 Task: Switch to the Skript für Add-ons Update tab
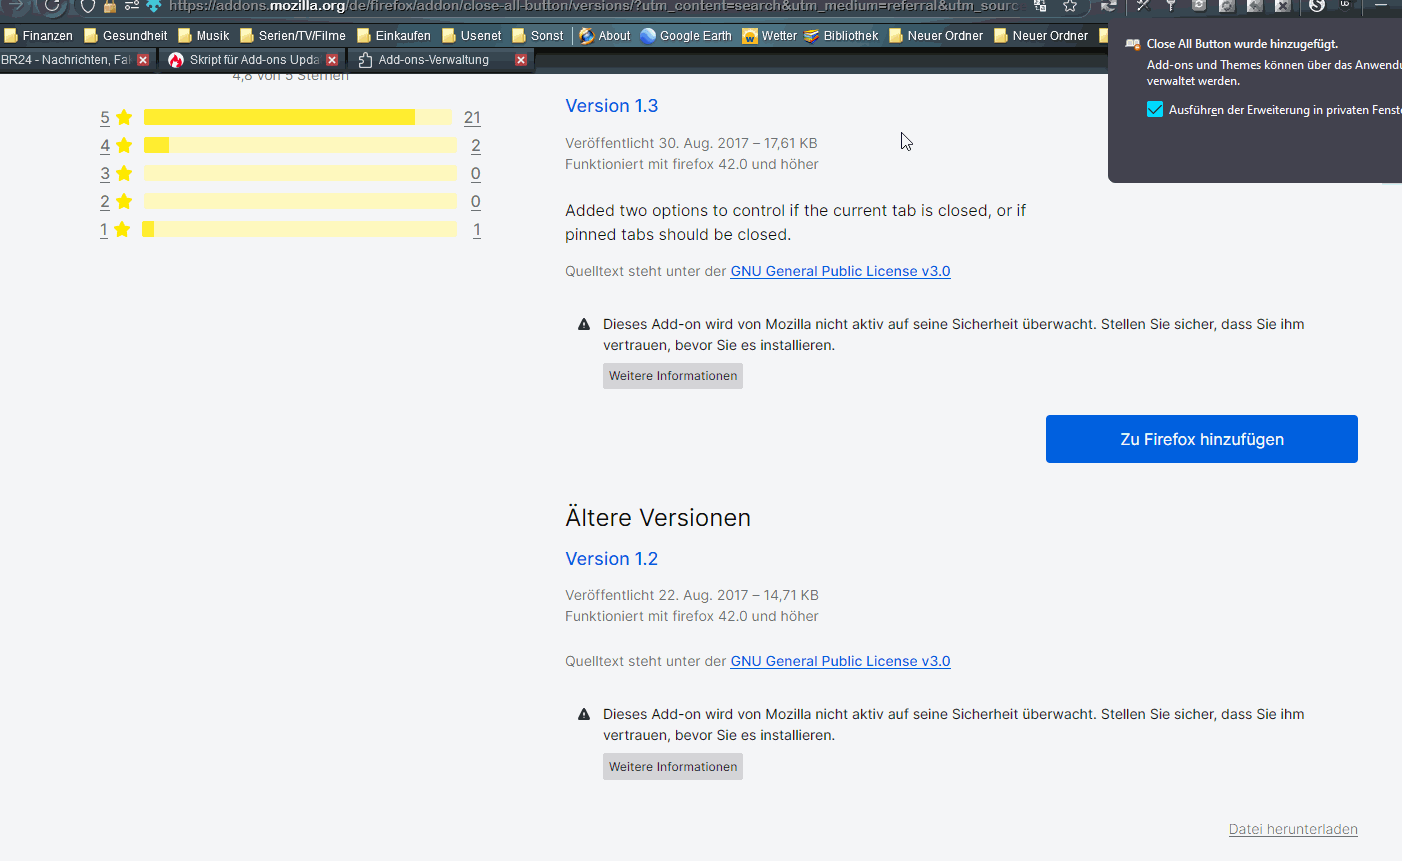click(x=244, y=60)
